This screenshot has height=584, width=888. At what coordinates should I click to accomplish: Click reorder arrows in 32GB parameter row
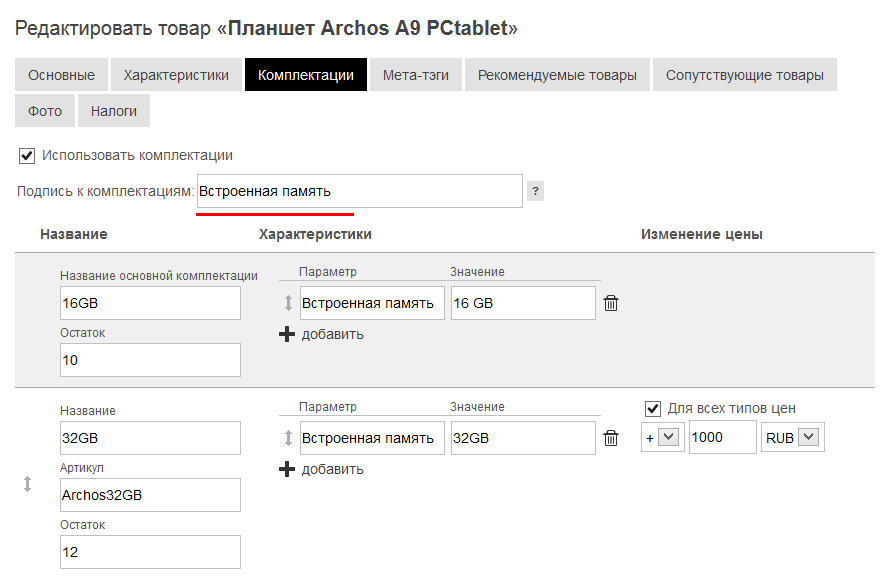click(288, 438)
